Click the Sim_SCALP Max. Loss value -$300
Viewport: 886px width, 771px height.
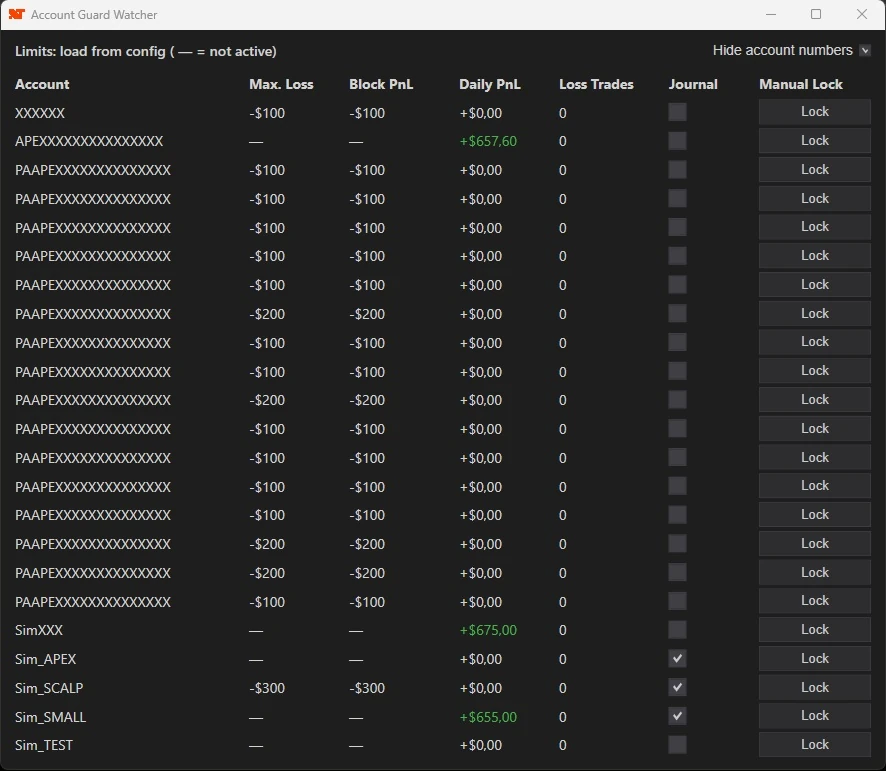coord(267,688)
